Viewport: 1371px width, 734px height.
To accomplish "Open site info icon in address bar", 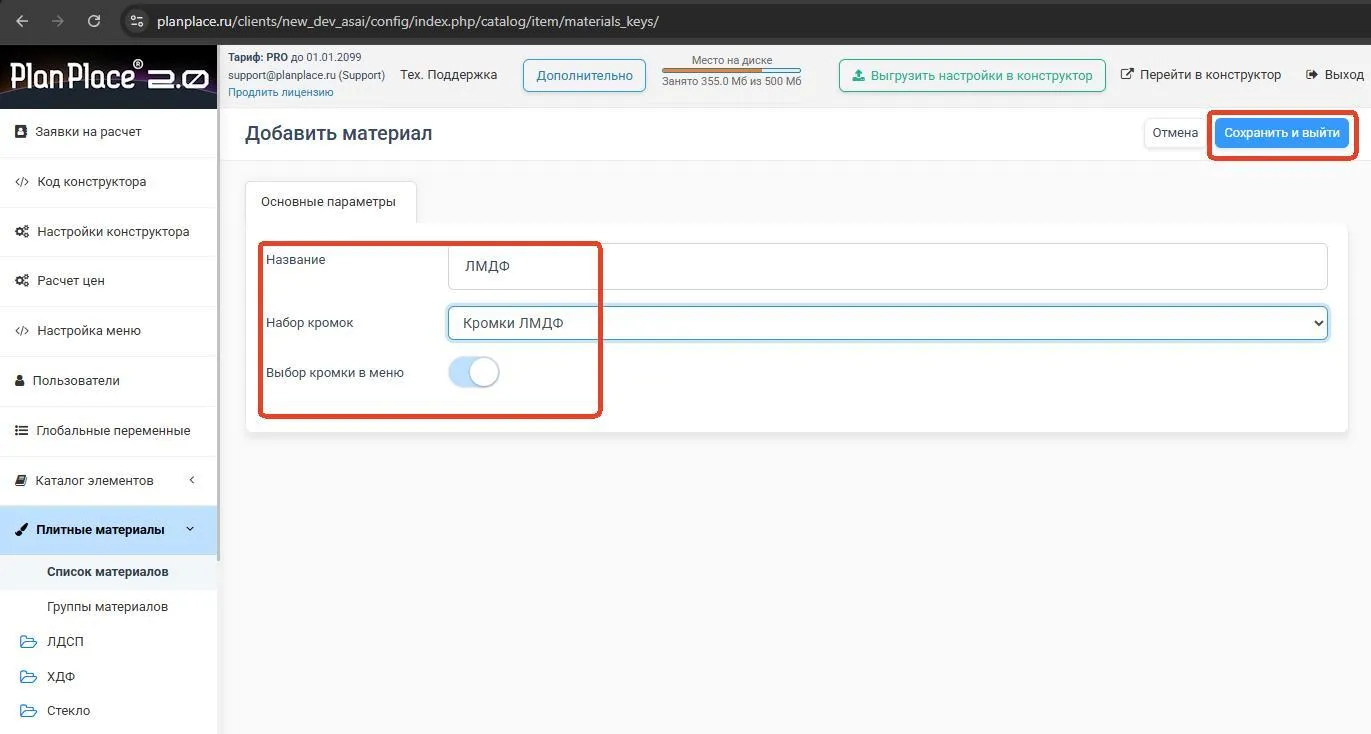I will [137, 21].
